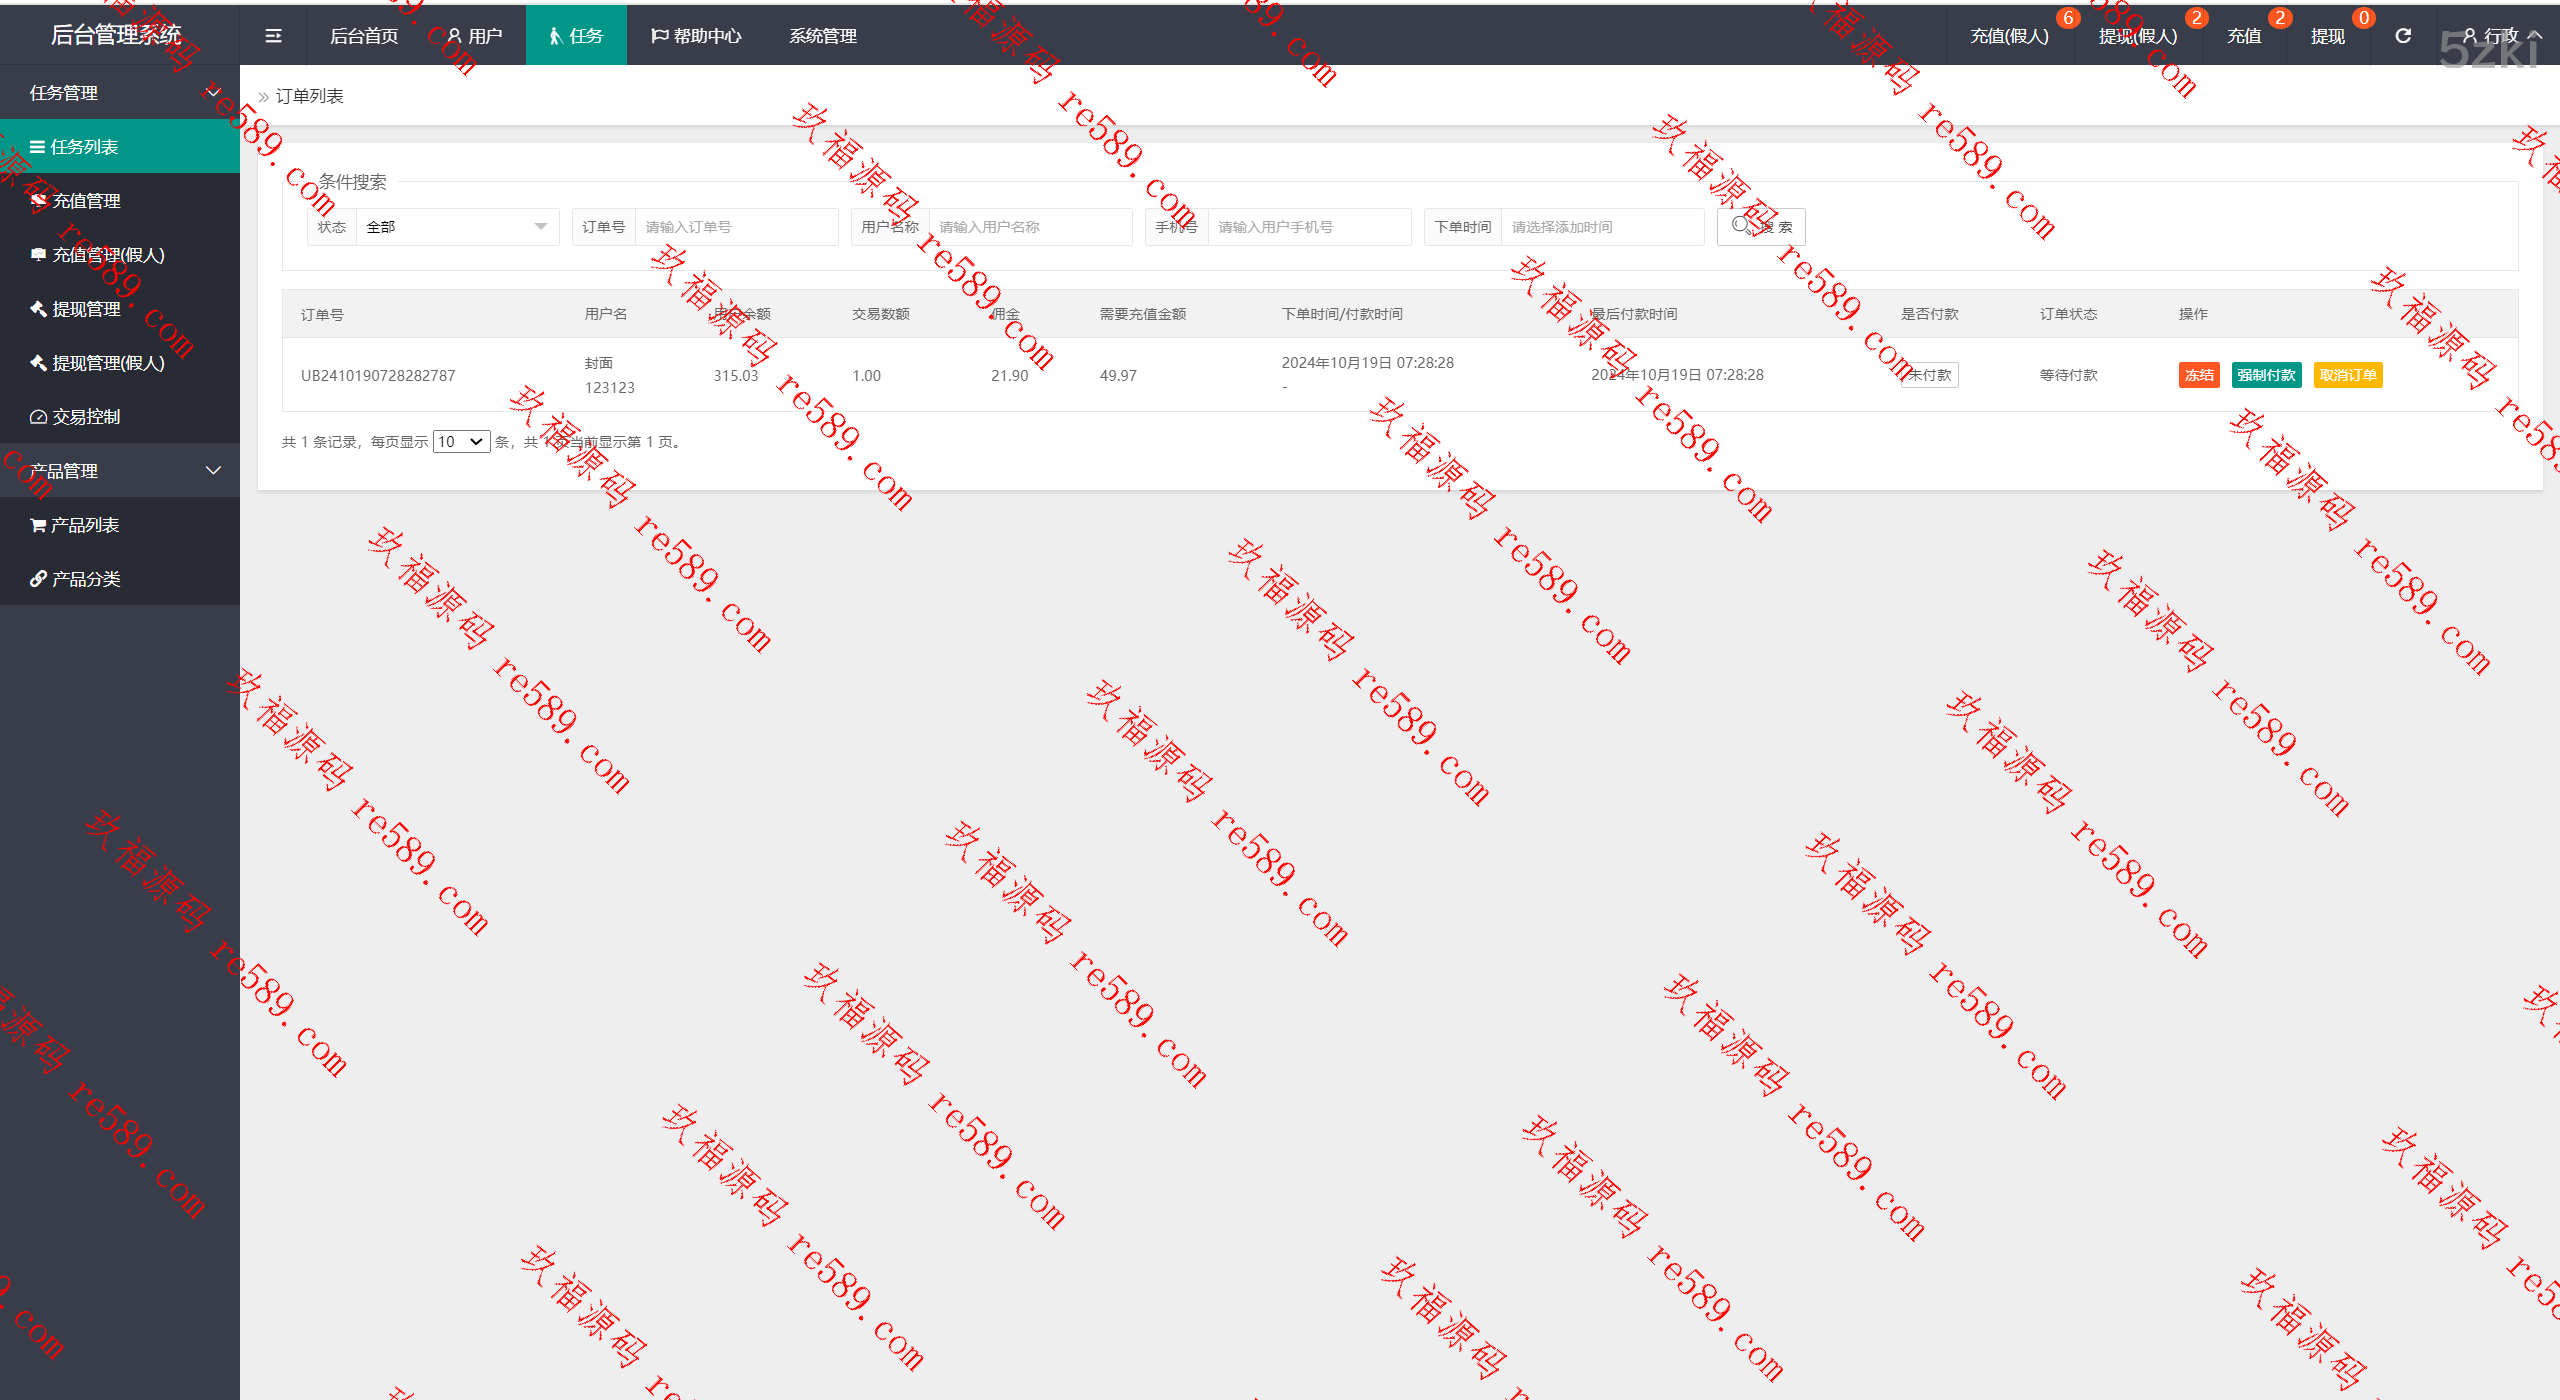The image size is (2560, 1400).
Task: Click the 订单号 search input field
Action: pyautogui.click(x=736, y=227)
